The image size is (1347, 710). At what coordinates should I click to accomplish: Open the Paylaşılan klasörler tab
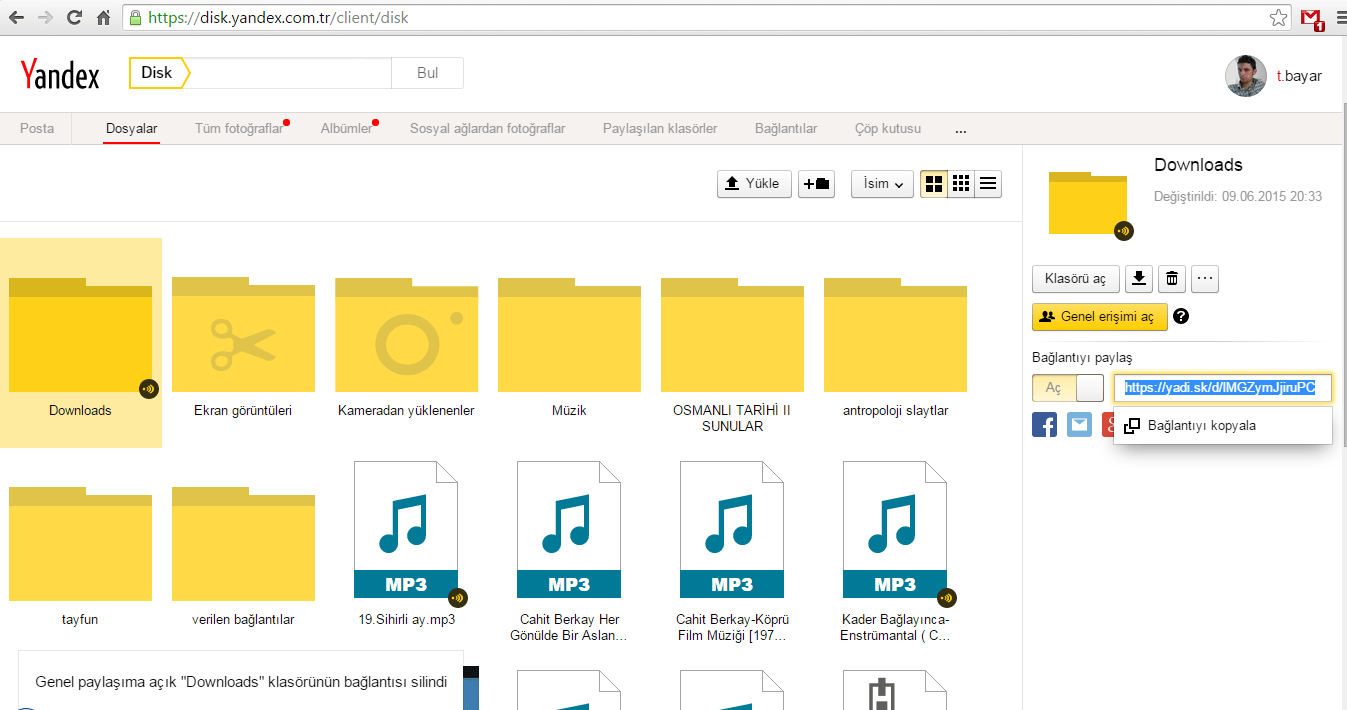[660, 129]
